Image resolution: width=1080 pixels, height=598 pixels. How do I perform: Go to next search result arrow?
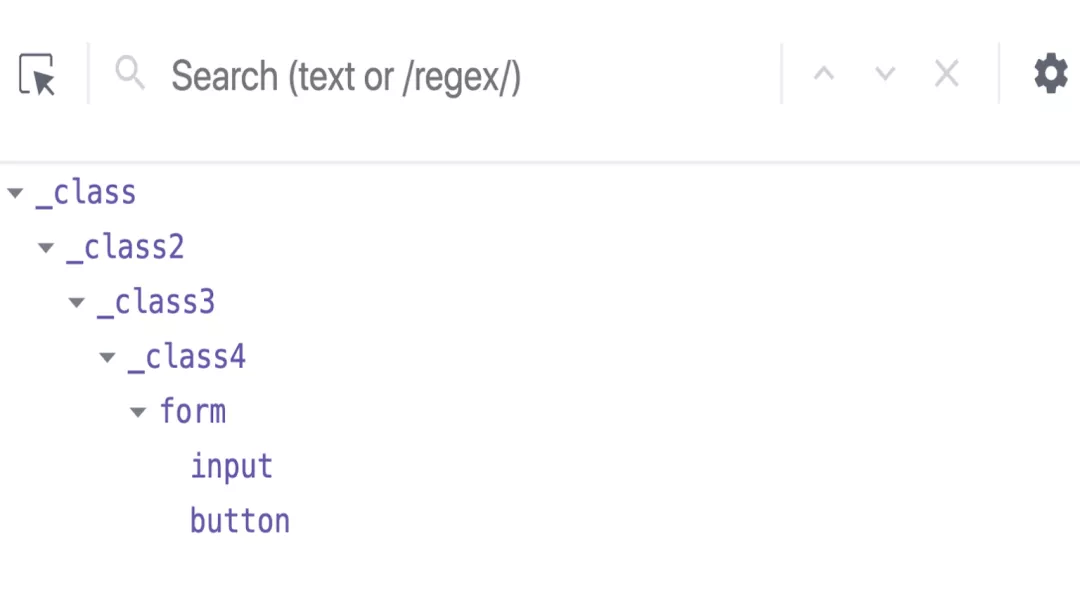pos(885,74)
